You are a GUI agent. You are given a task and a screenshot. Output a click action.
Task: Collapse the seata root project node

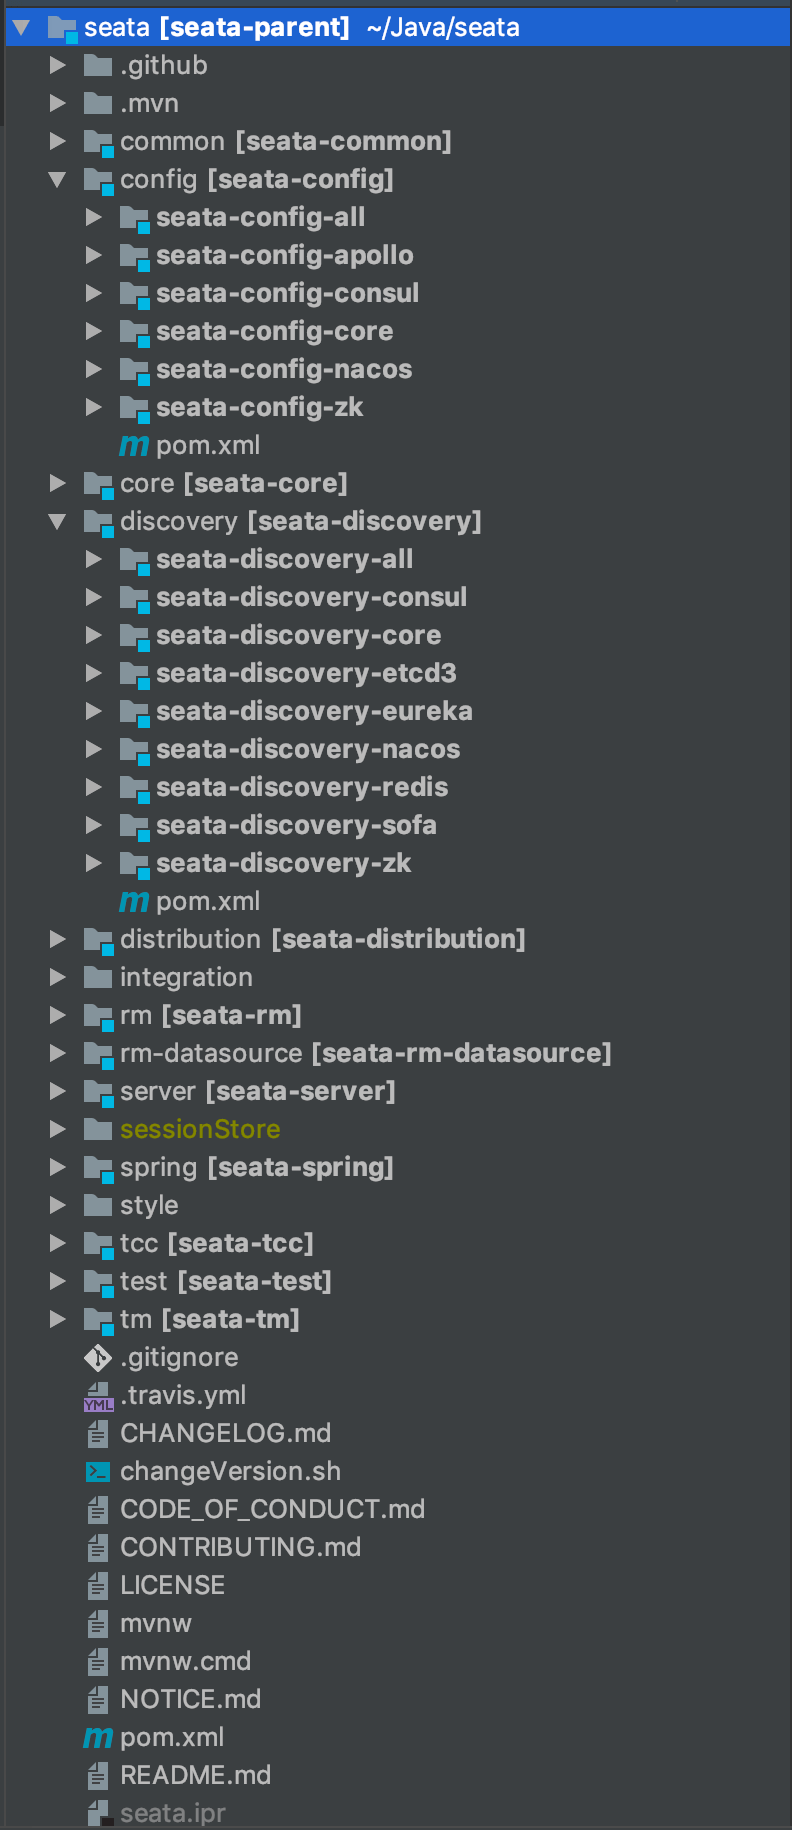point(22,28)
